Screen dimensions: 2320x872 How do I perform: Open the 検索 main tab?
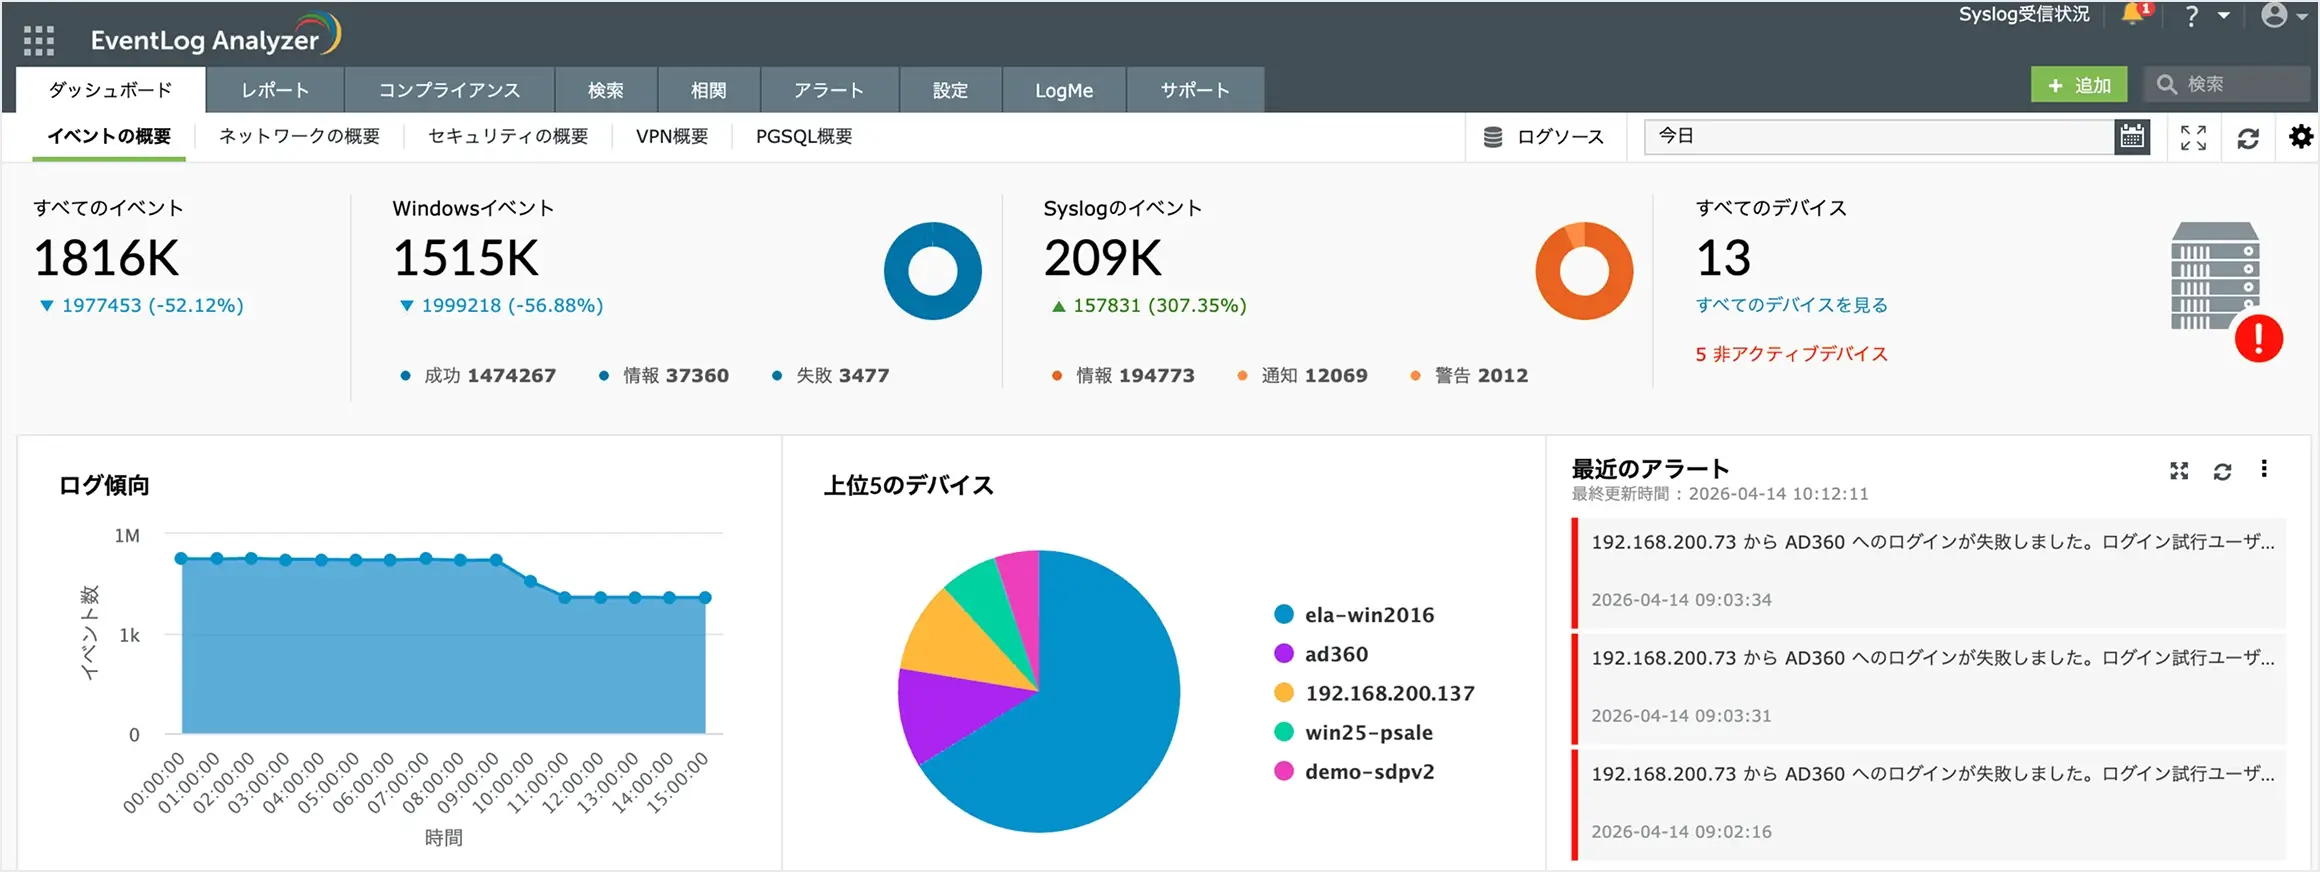click(x=606, y=90)
